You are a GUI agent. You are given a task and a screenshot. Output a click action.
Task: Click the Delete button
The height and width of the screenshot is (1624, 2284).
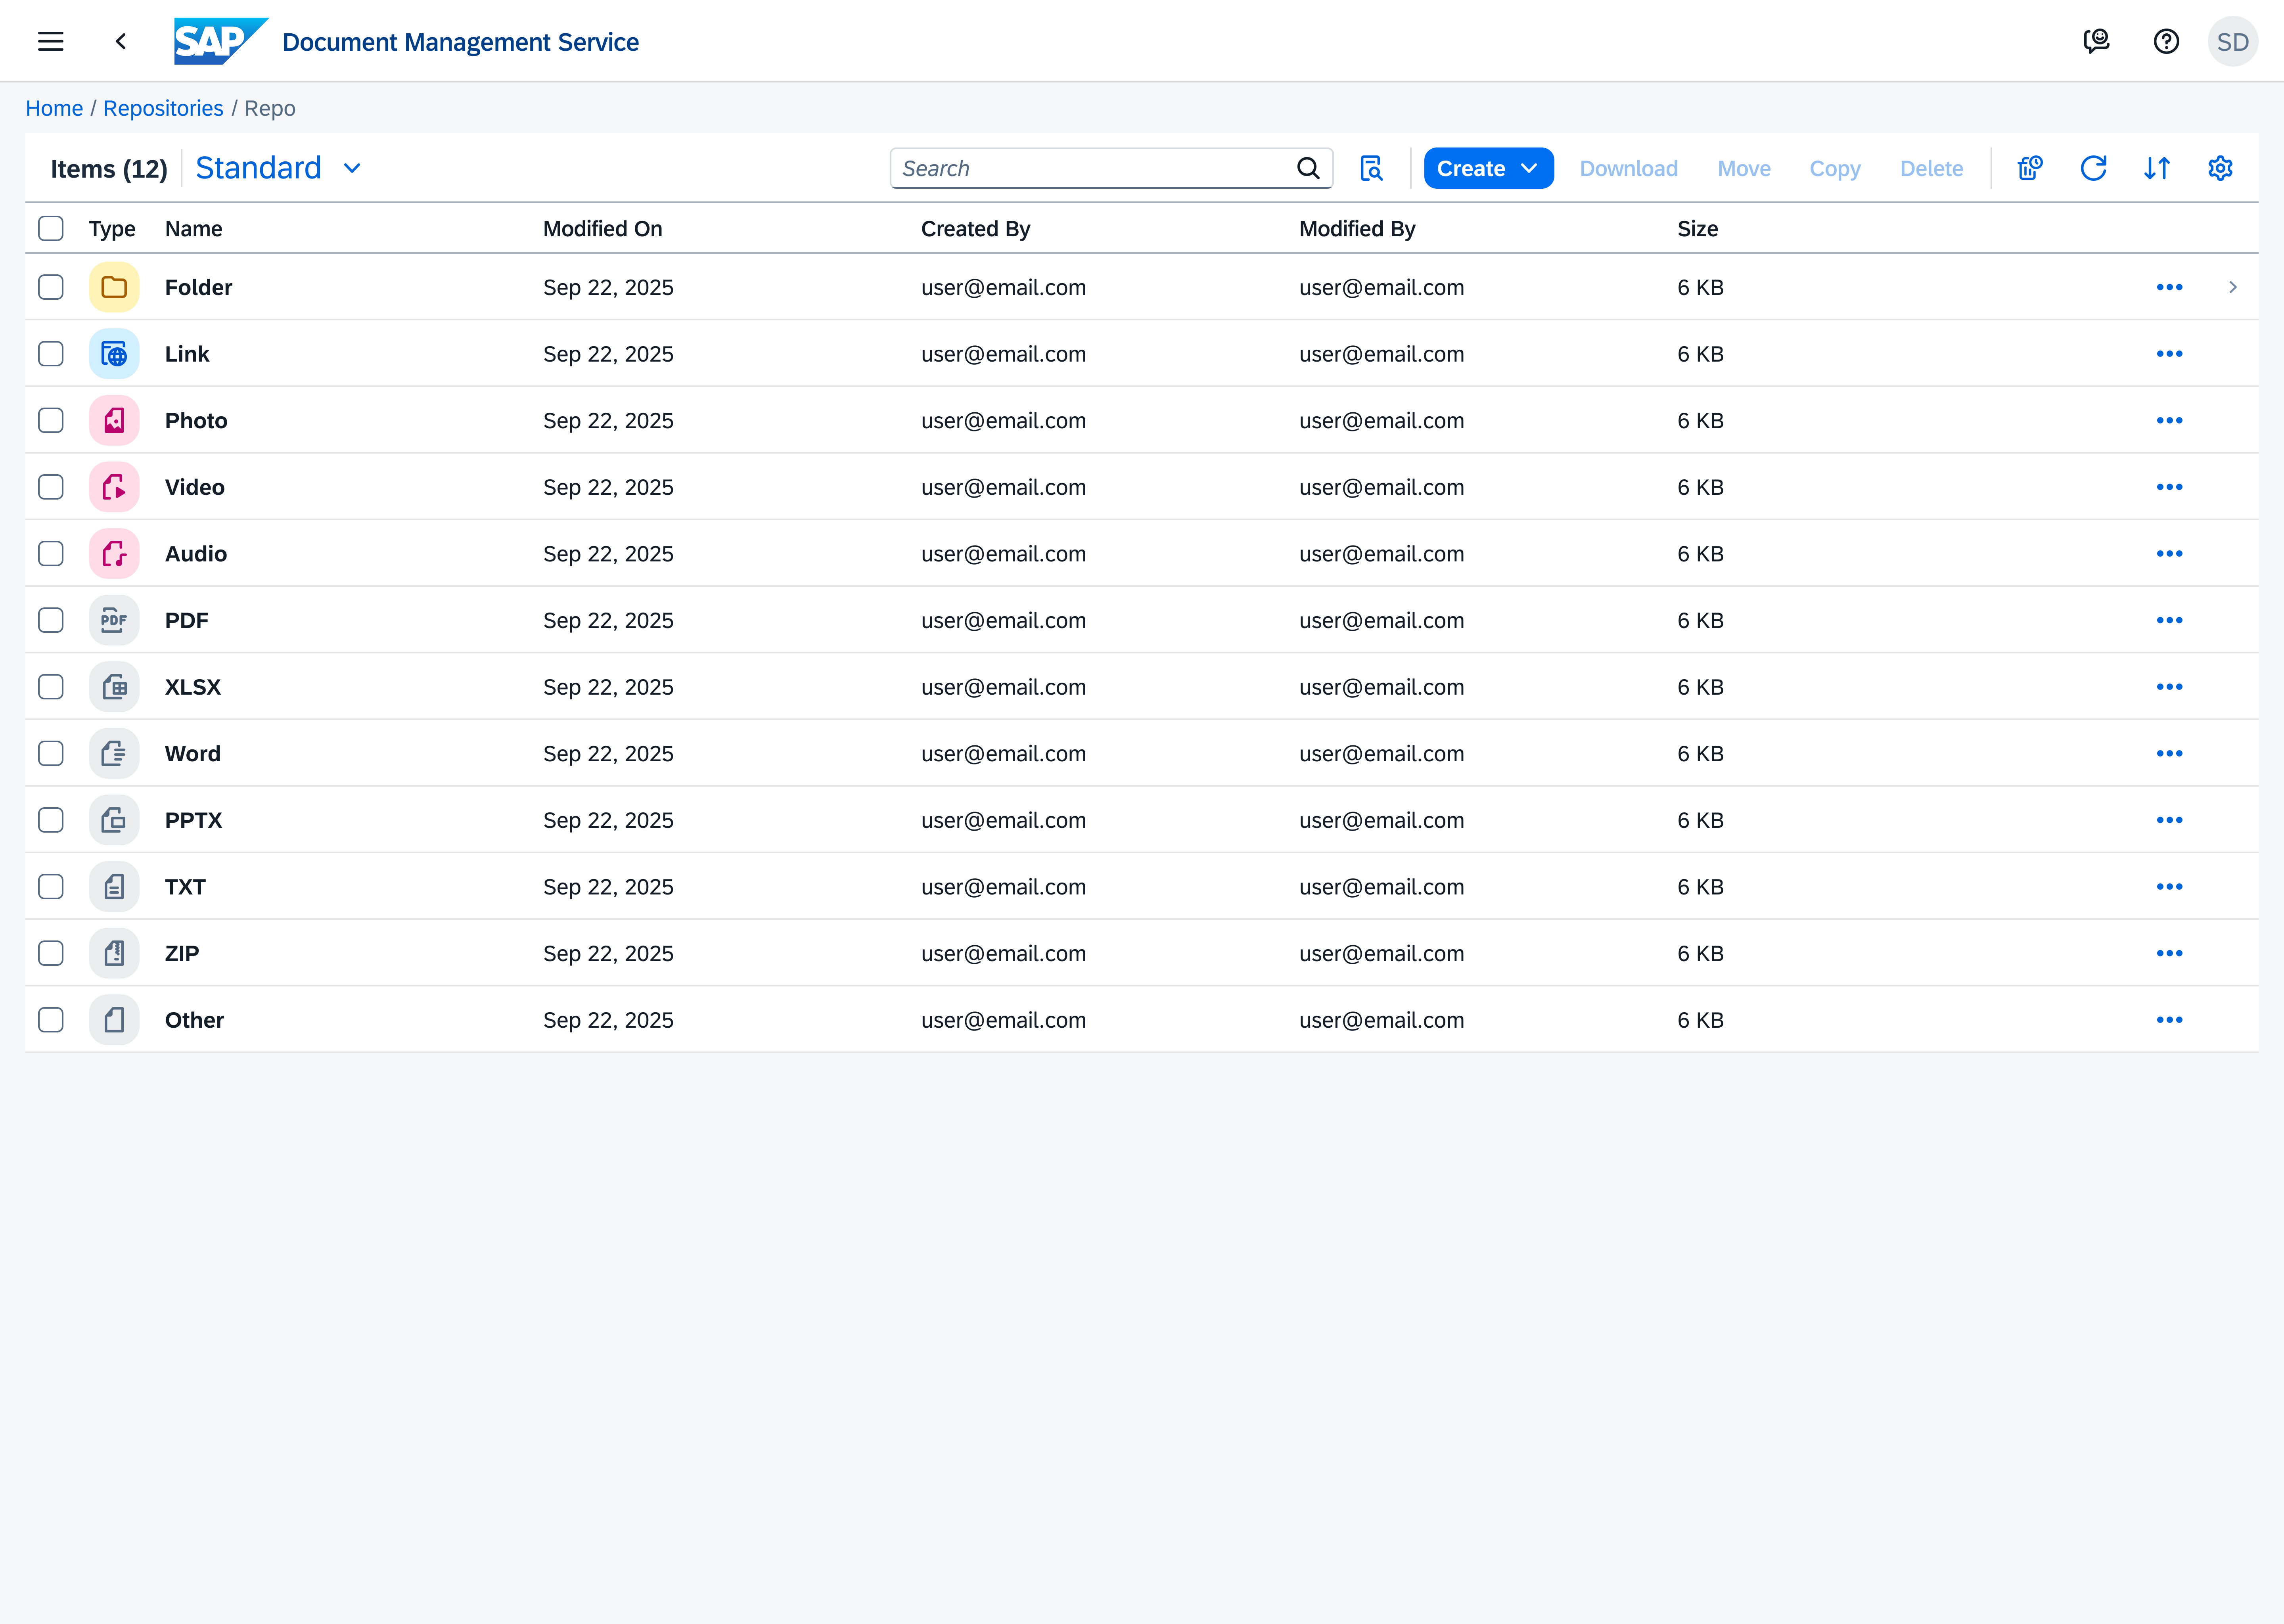1931,168
